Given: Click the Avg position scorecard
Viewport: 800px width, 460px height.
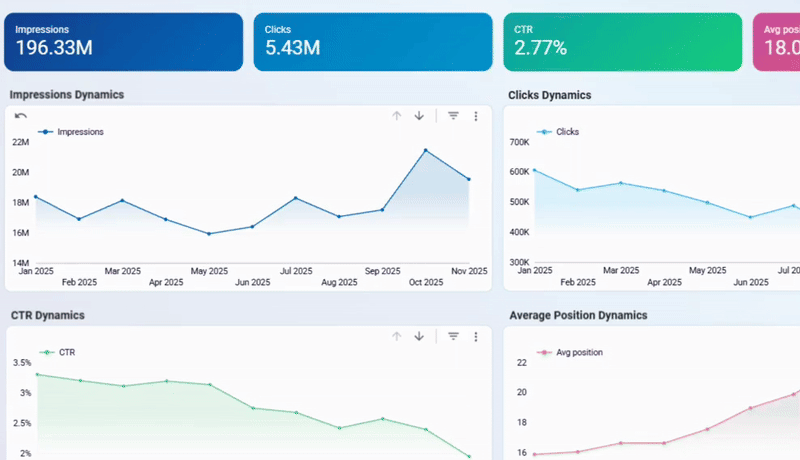Looking at the screenshot, I should [778, 42].
